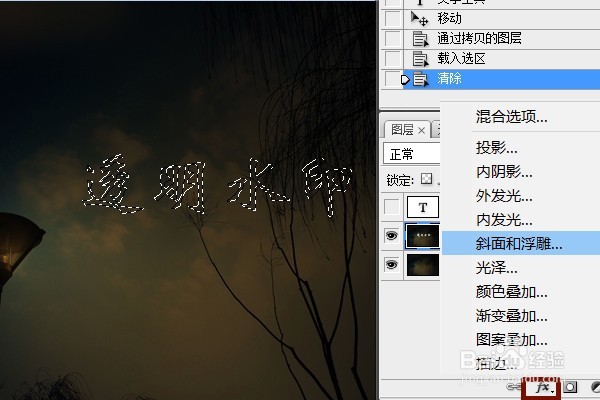Viewport: 600px width, 400px height.
Task: Hide the selected copied layer's eye icon
Action: point(391,235)
